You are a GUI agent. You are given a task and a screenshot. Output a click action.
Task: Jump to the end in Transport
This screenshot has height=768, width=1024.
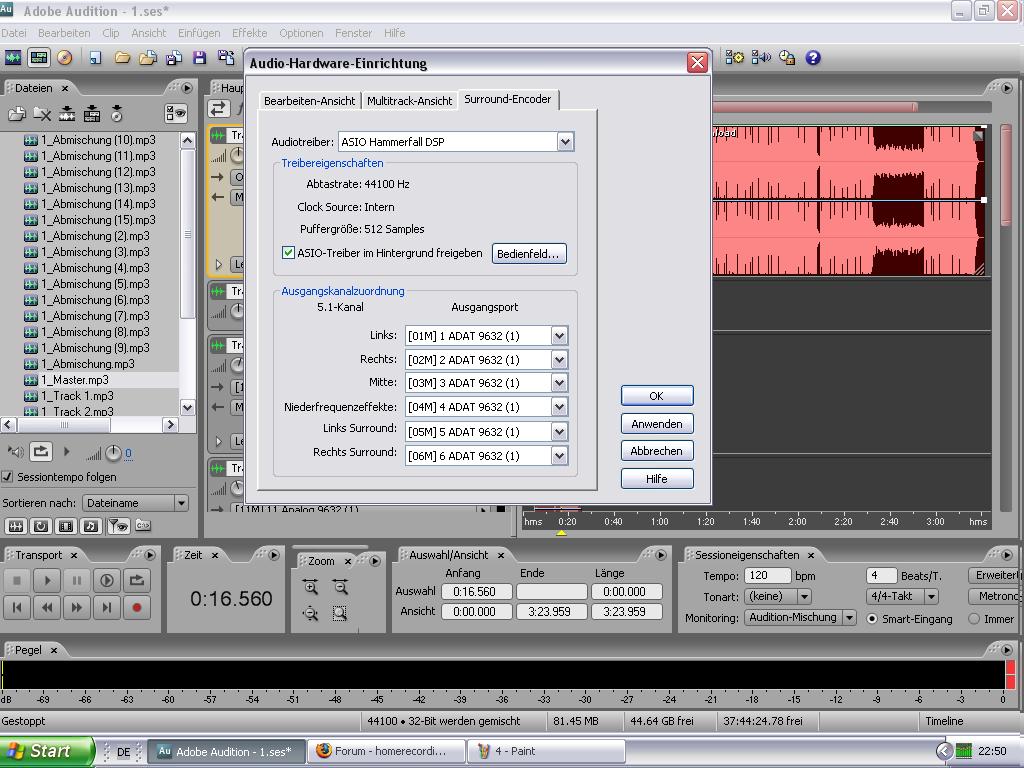pyautogui.click(x=106, y=607)
